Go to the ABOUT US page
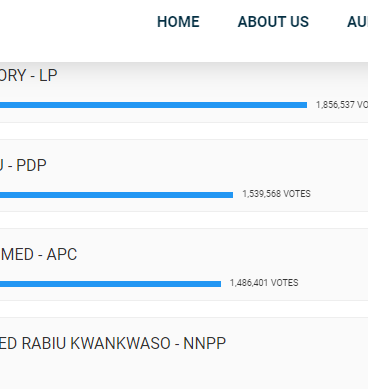The height and width of the screenshot is (389, 368). [273, 22]
